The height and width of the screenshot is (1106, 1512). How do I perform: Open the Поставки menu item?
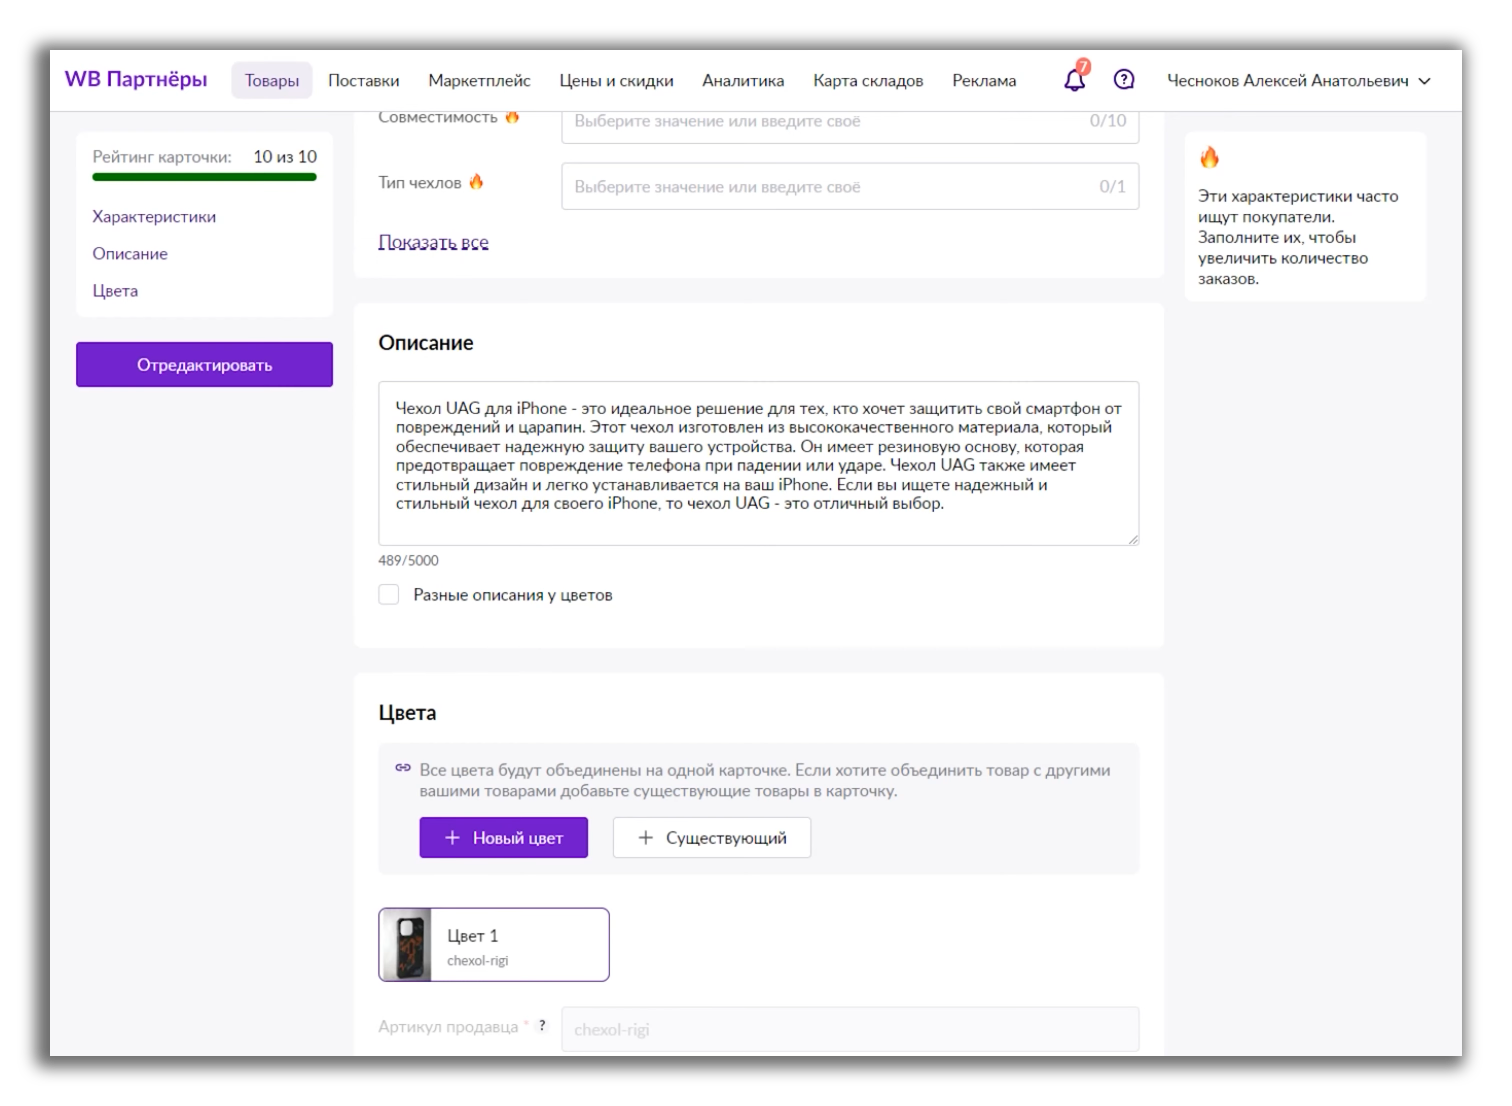click(x=364, y=80)
